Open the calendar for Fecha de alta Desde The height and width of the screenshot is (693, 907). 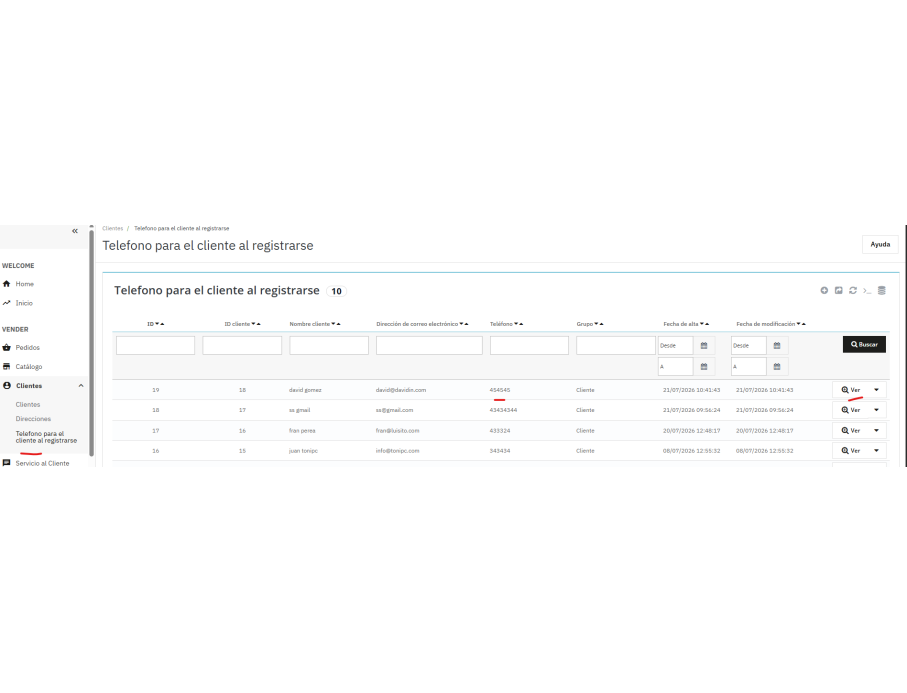point(704,345)
